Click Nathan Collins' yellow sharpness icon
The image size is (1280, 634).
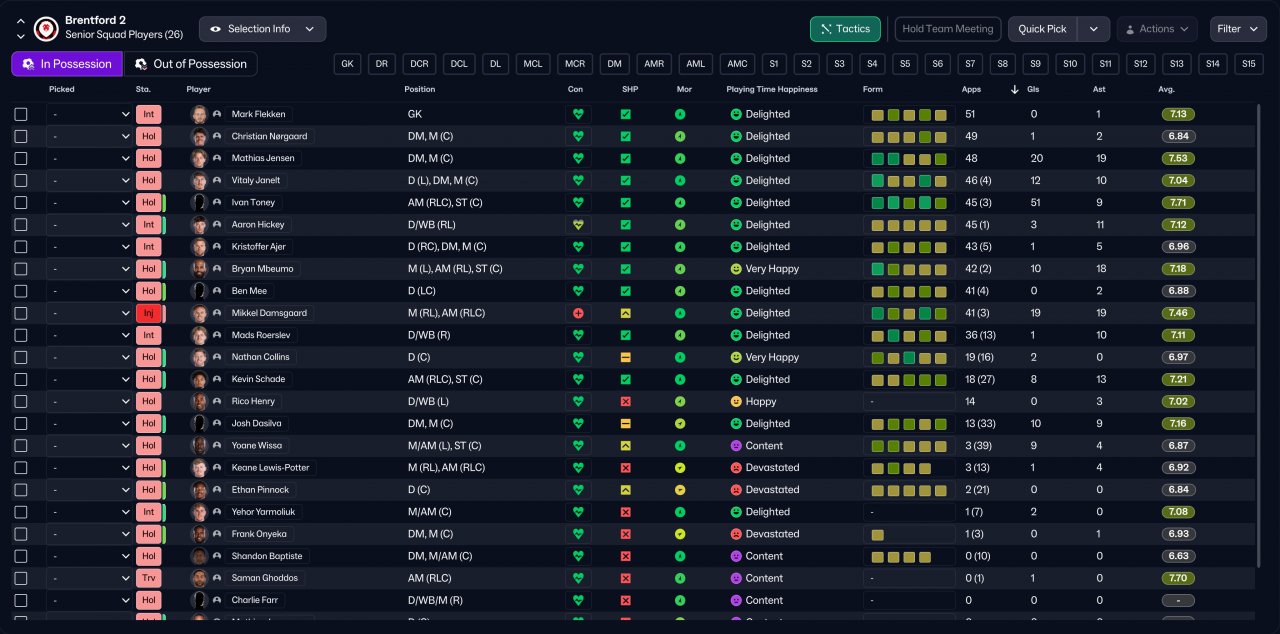(626, 357)
